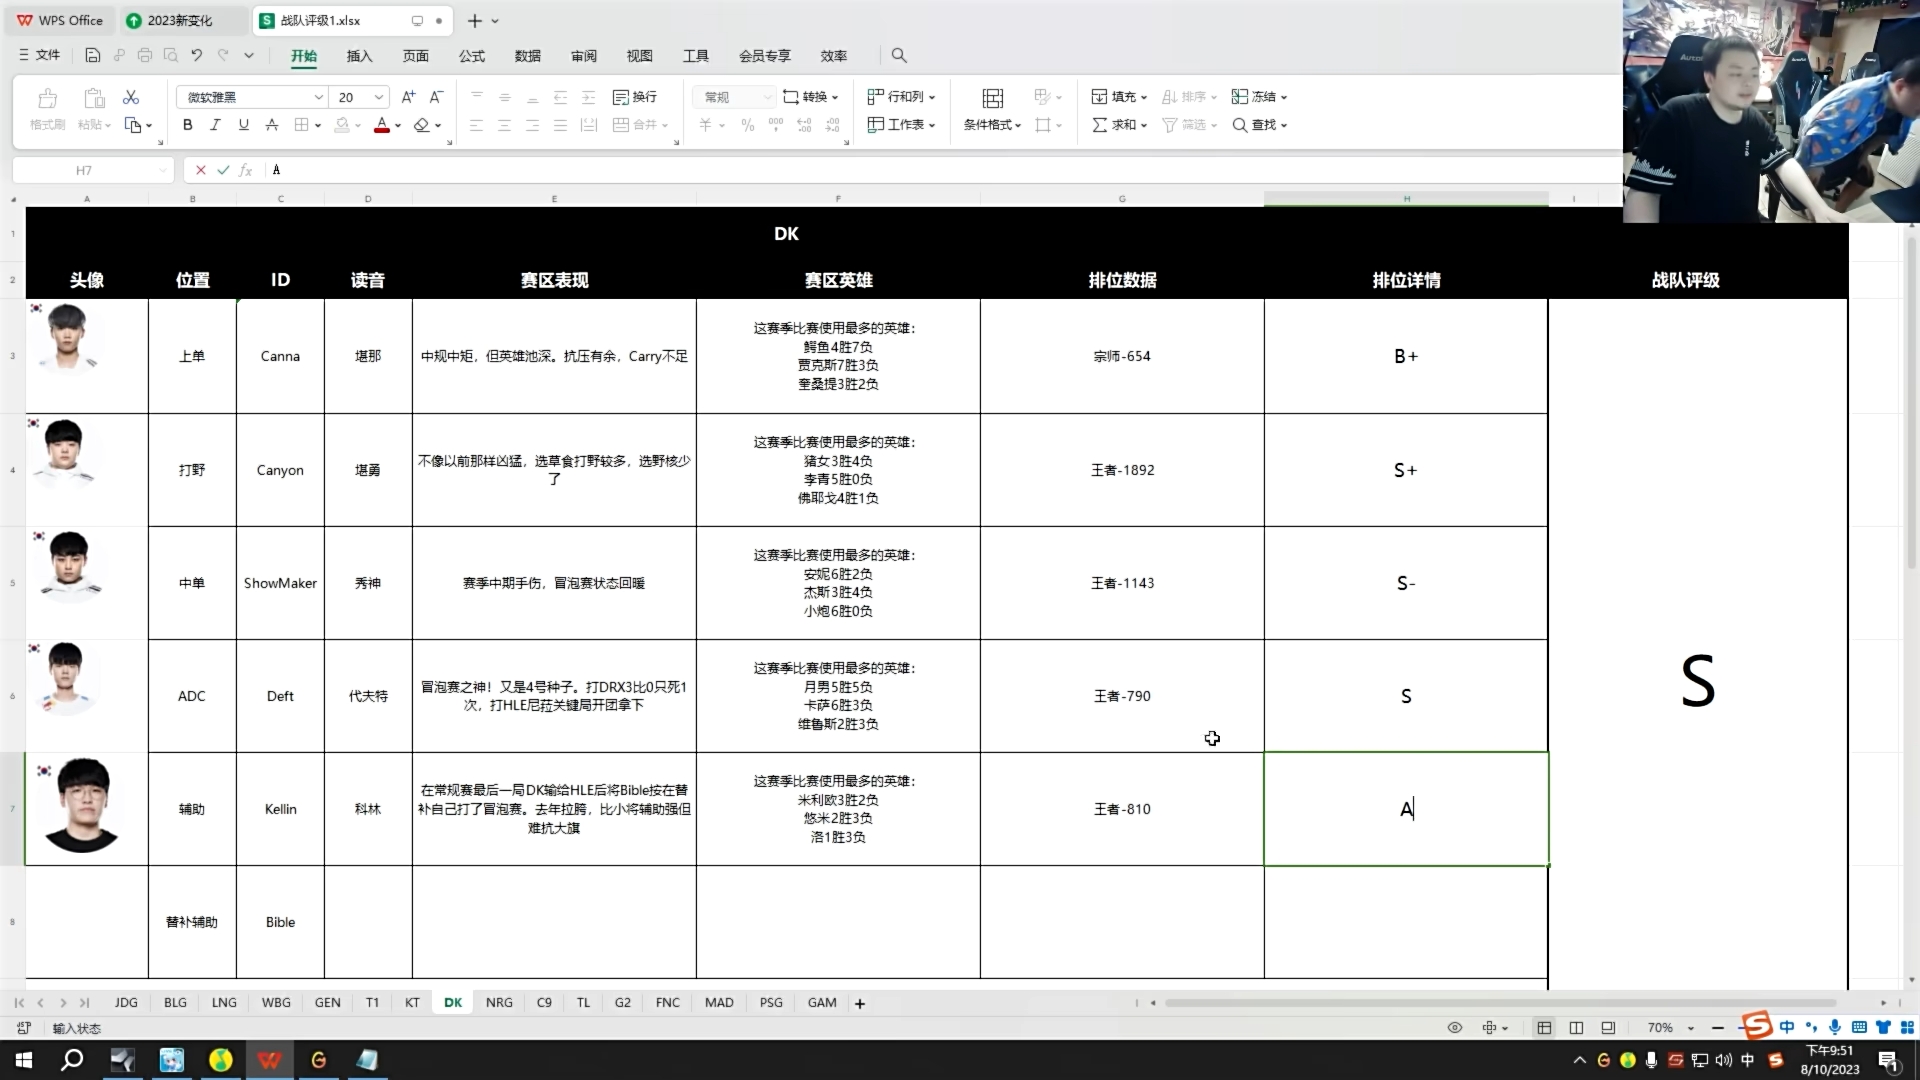Toggle center horizontal alignment
The height and width of the screenshot is (1080, 1920).
[505, 125]
